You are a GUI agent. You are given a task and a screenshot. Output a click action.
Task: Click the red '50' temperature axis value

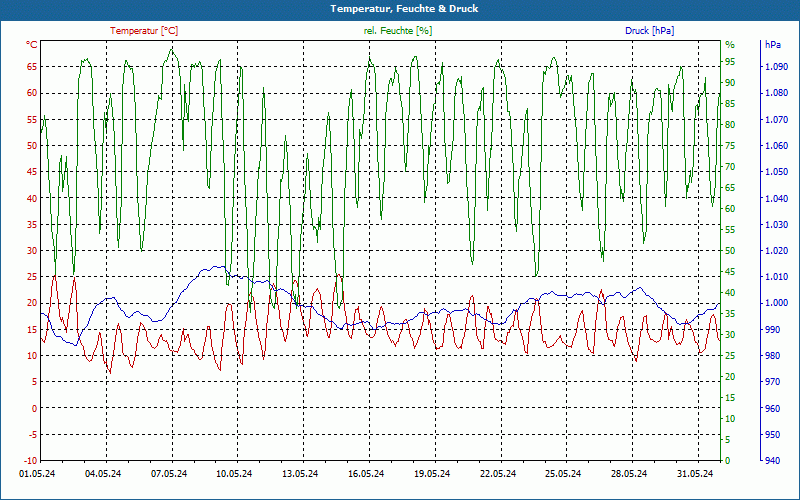coord(32,145)
